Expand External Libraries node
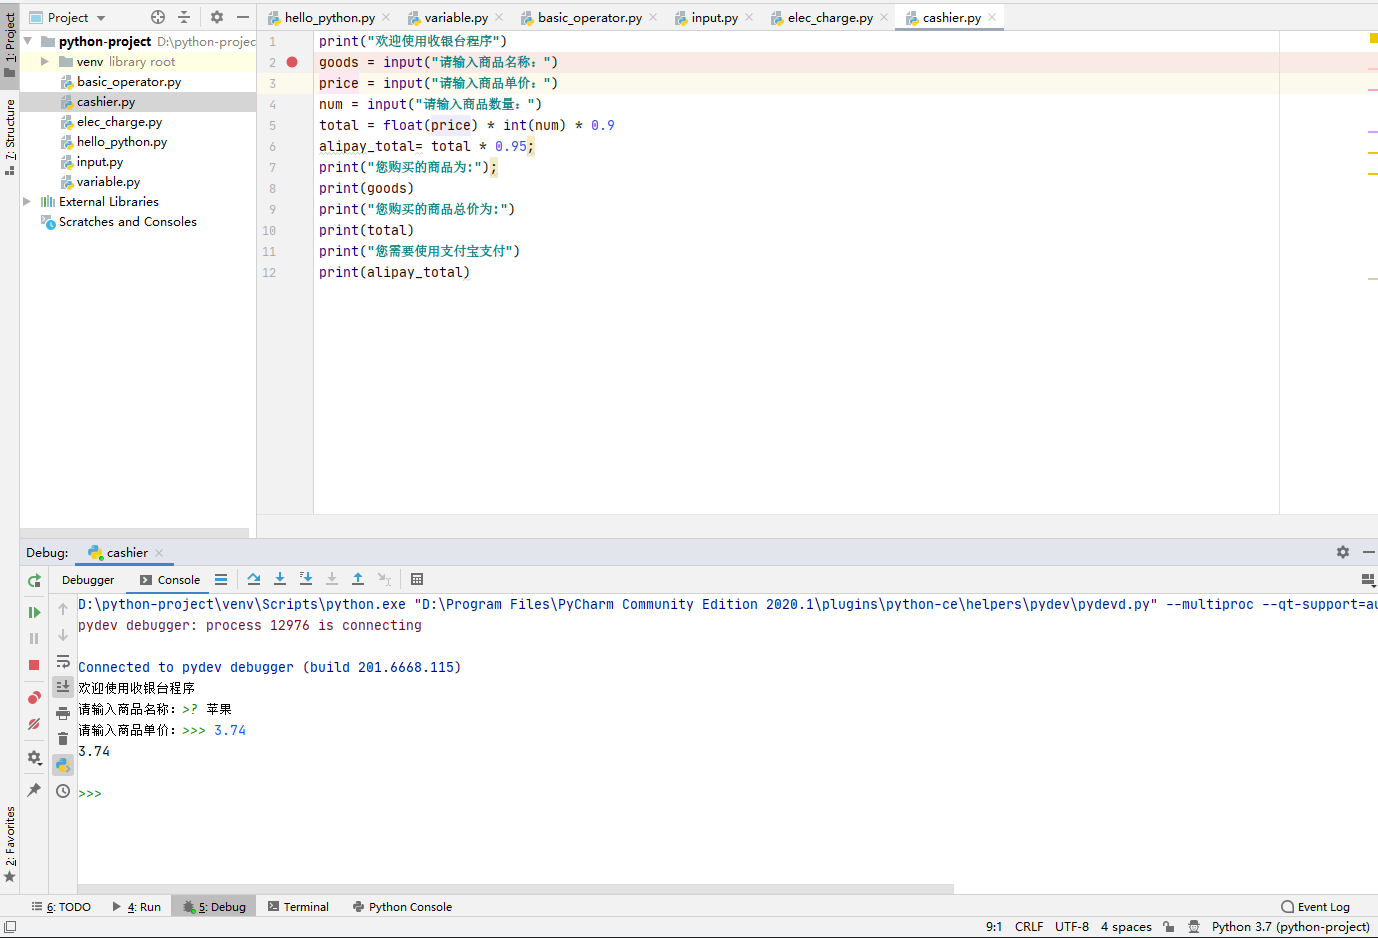Screen dimensions: 1378x938 tap(28, 201)
